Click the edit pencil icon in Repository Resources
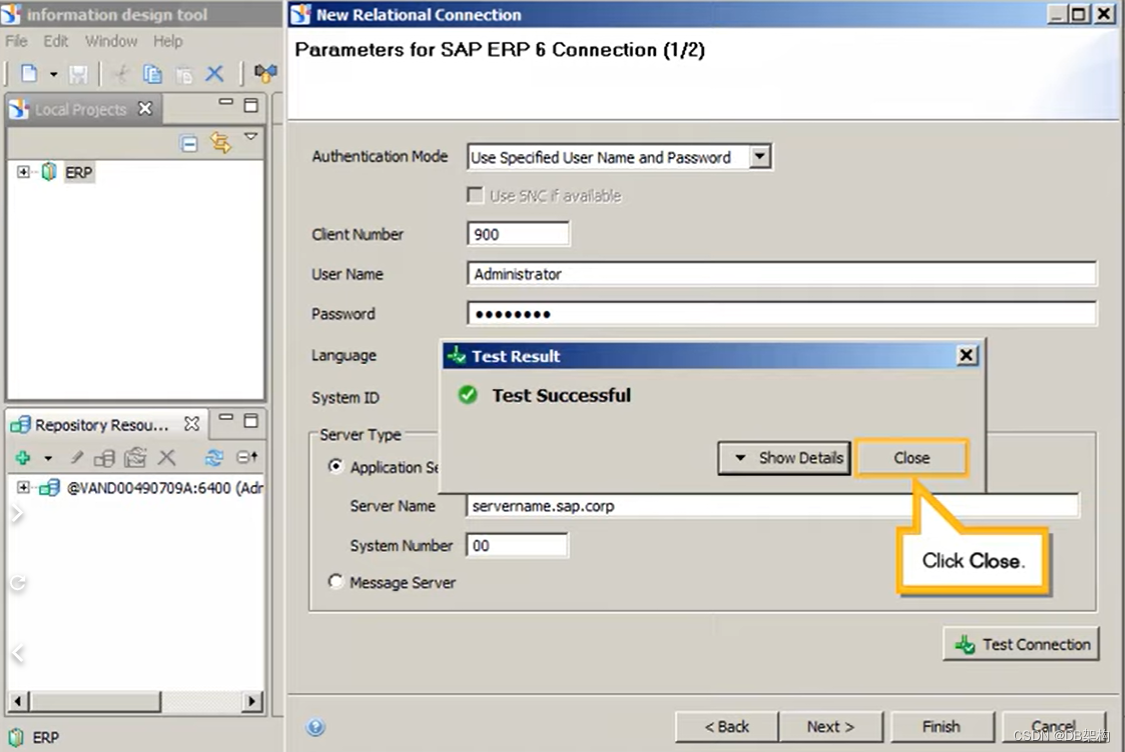 78,457
